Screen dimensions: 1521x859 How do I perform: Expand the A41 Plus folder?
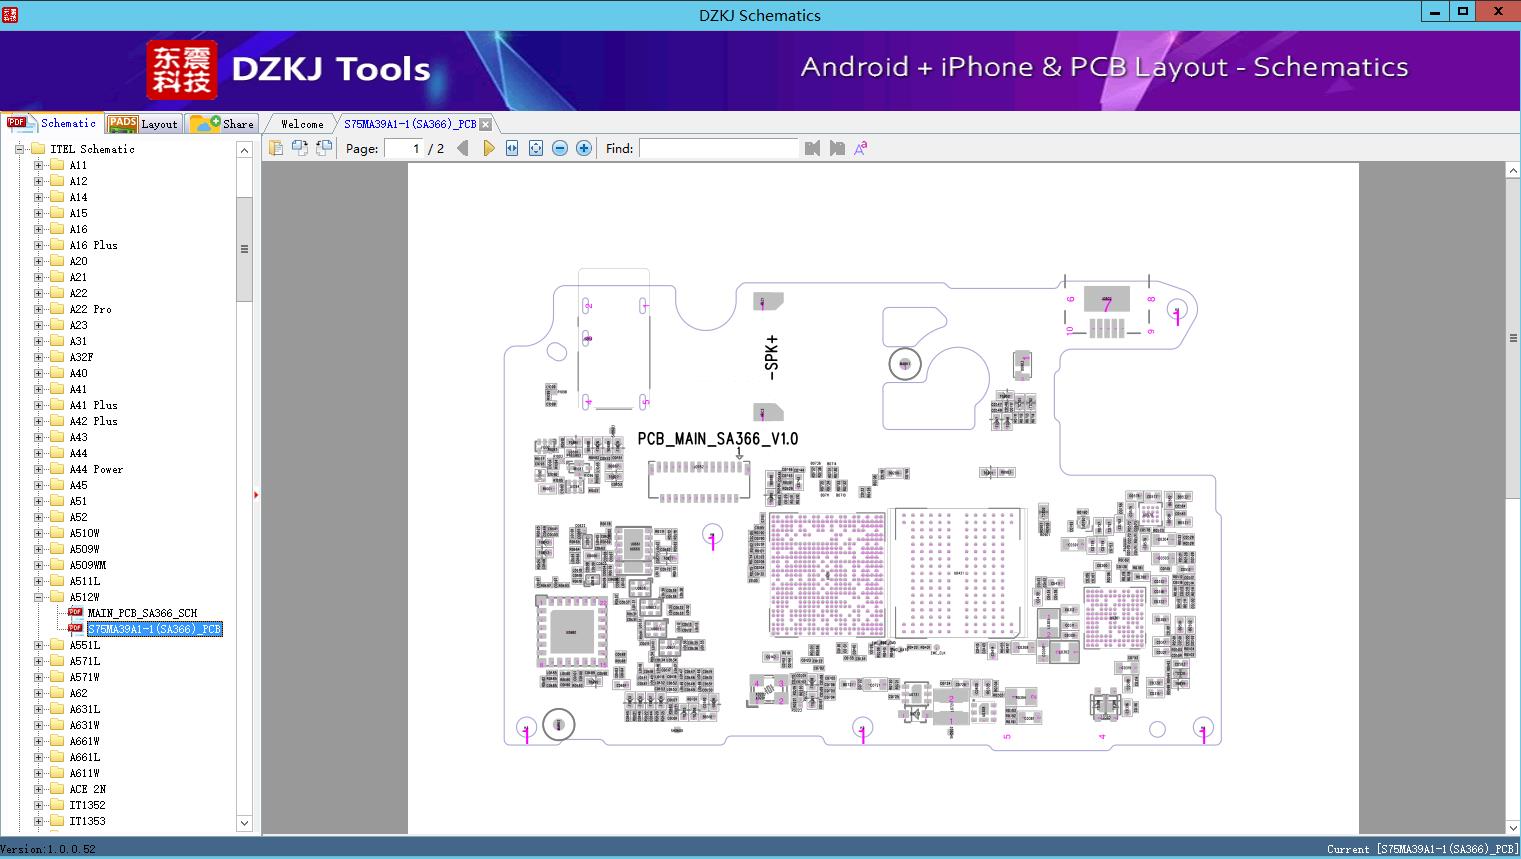38,405
